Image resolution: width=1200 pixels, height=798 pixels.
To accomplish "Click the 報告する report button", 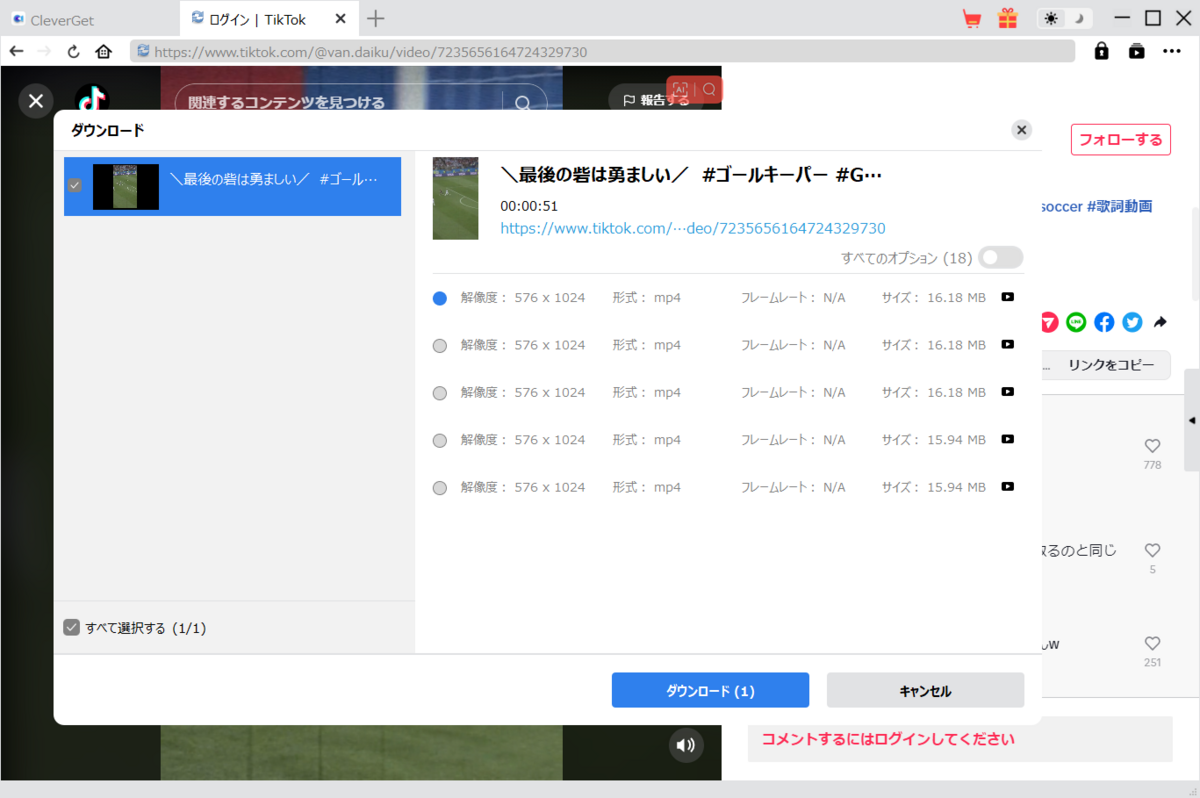I will click(x=656, y=100).
